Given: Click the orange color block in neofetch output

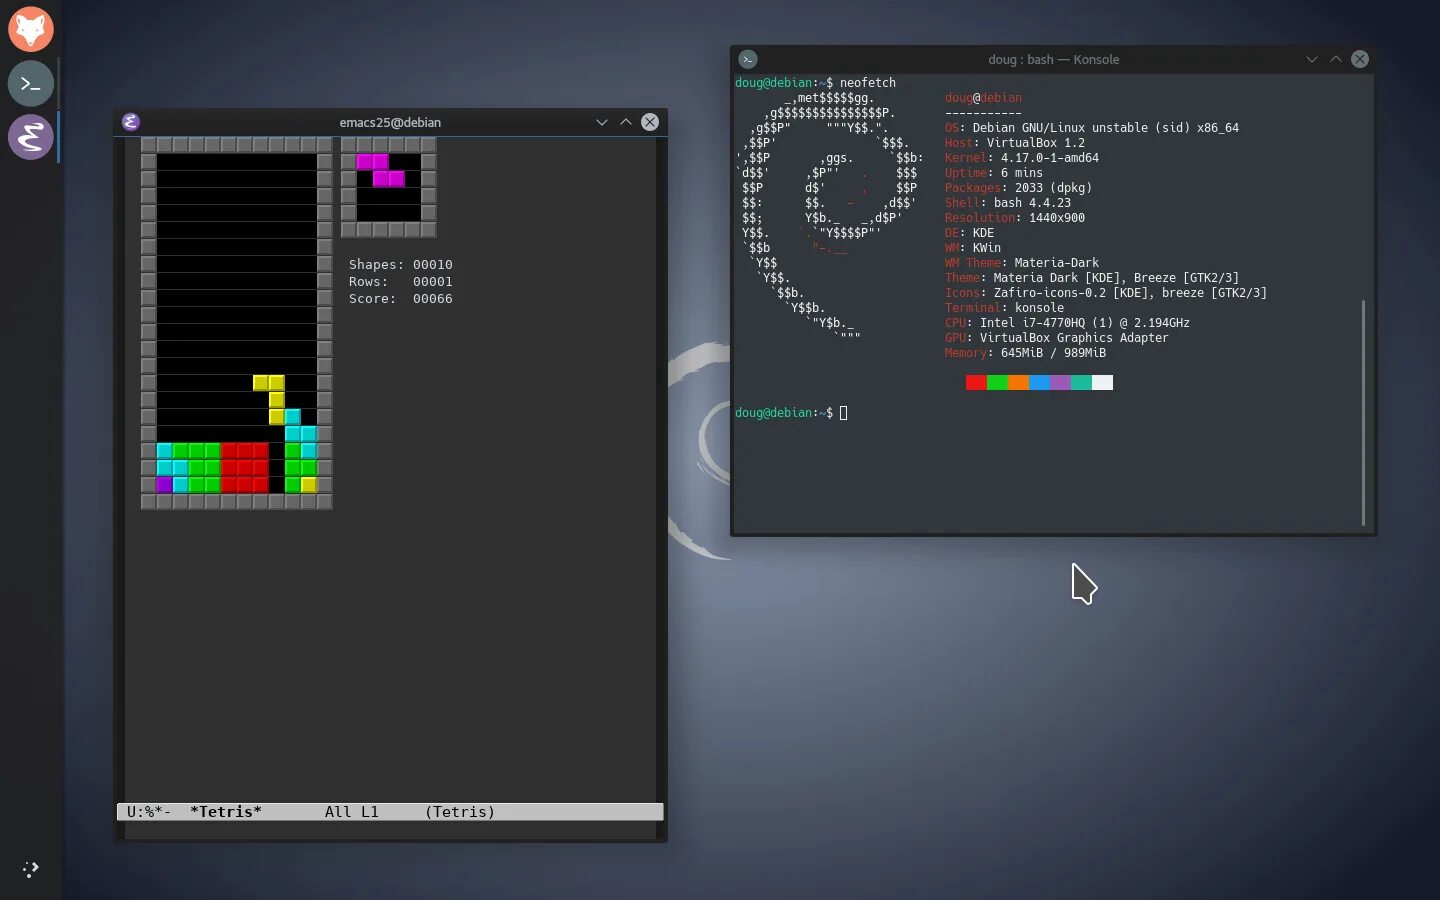Looking at the screenshot, I should click(x=1018, y=382).
